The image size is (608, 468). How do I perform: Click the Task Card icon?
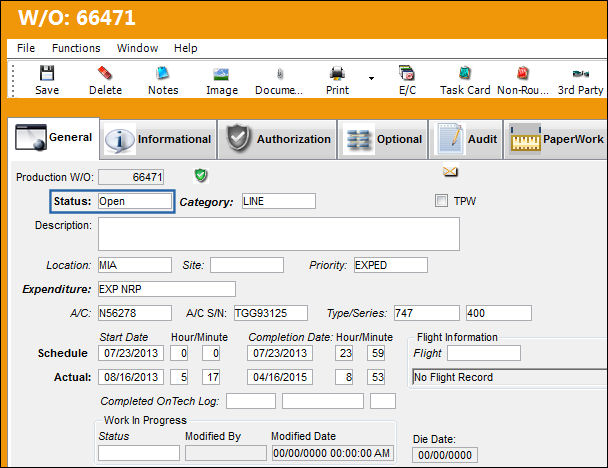[465, 73]
